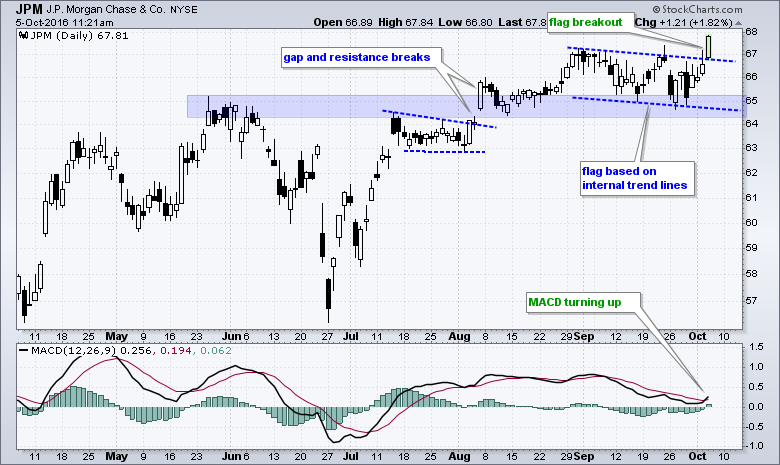This screenshot has width=780, height=465.
Task: Click the bold JPM ticker symbol heading
Action: pos(28,9)
